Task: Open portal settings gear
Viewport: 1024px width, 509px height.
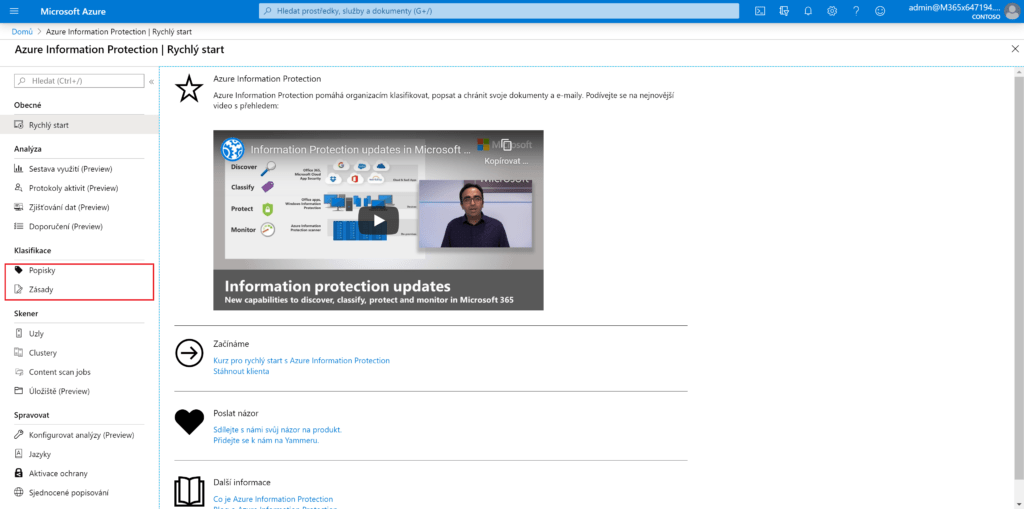Action: tap(832, 11)
